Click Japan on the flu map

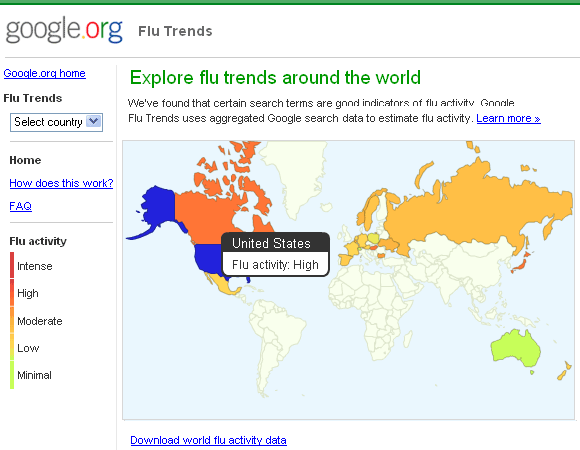pos(521,265)
